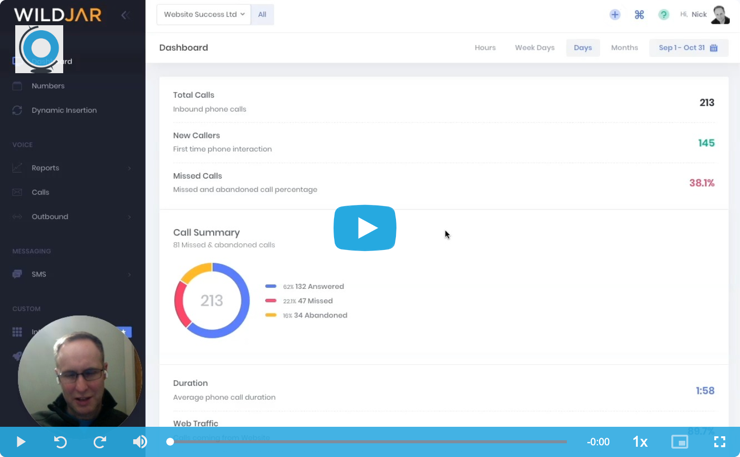Change playback speed from 1x
This screenshot has height=457, width=740.
tap(640, 442)
